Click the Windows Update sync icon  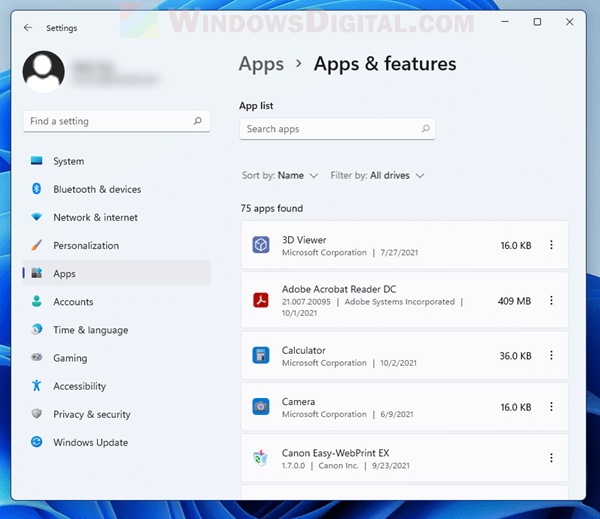37,442
